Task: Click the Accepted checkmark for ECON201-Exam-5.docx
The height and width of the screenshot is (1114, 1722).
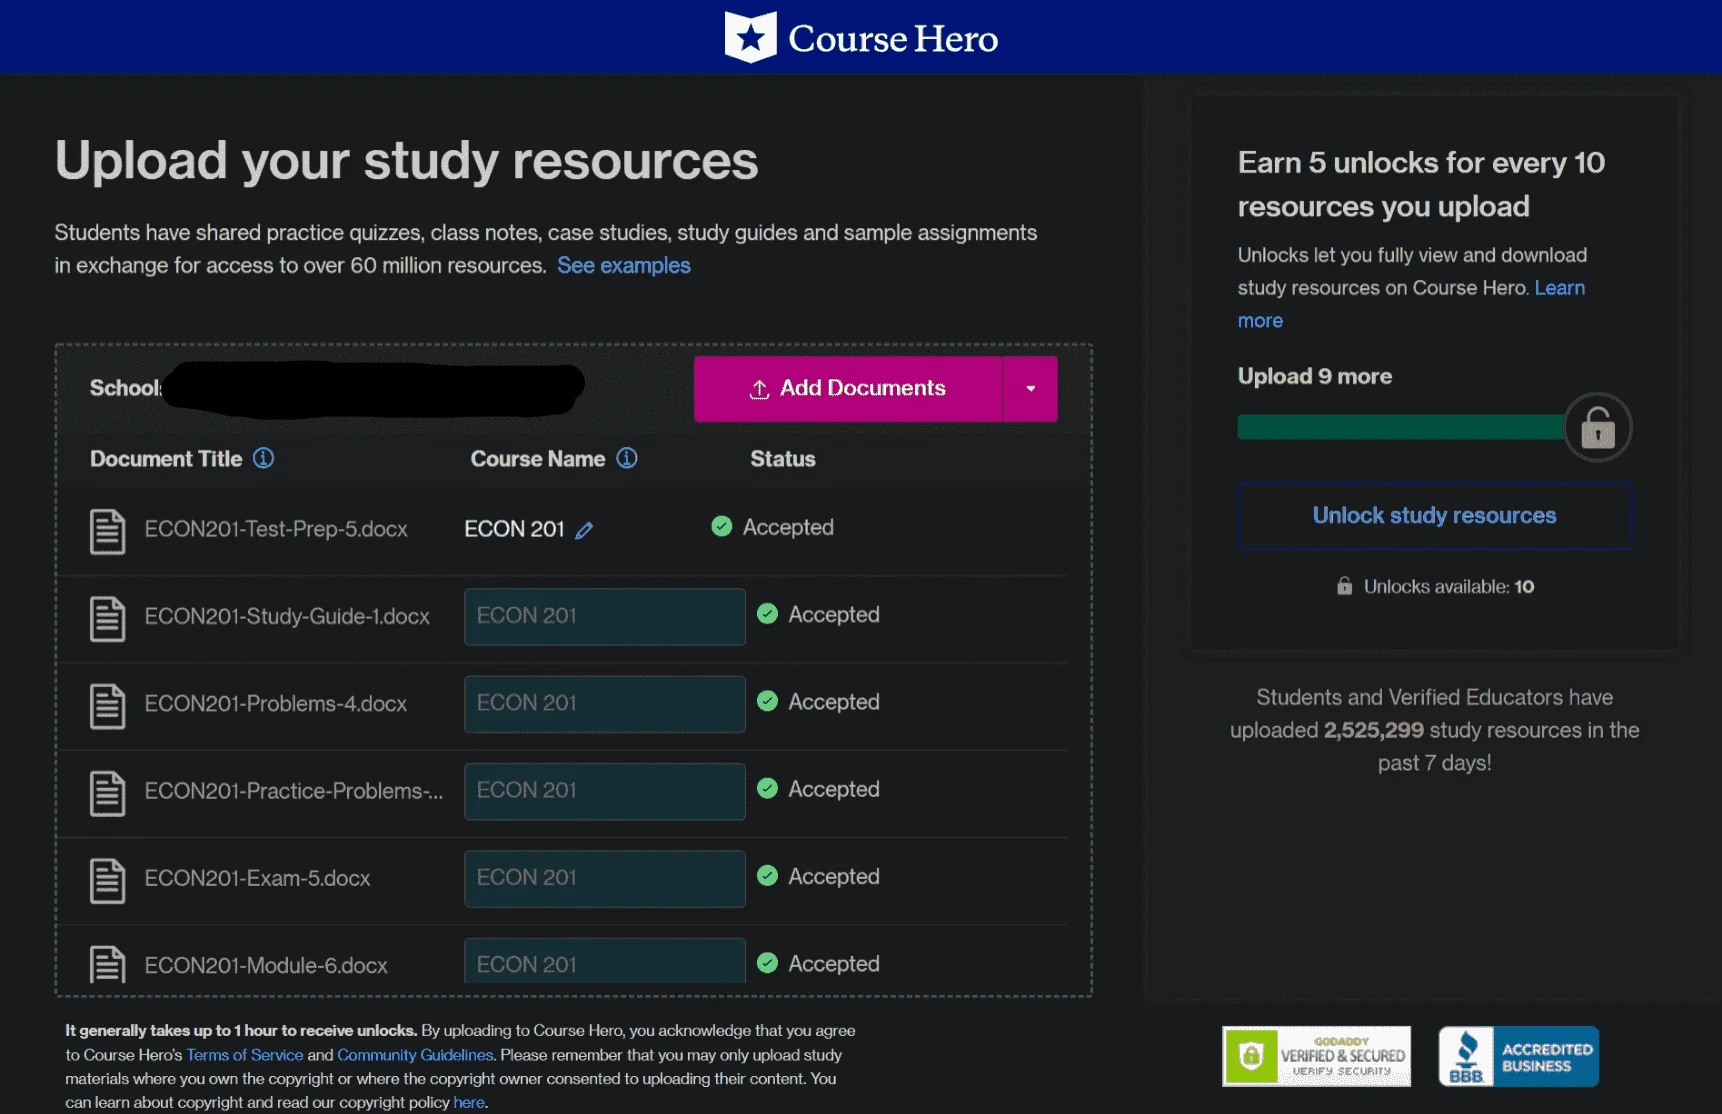Action: [767, 875]
